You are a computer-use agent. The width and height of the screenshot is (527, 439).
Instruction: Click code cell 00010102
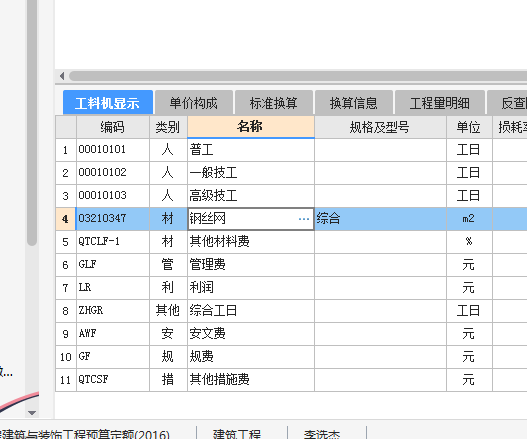point(113,173)
